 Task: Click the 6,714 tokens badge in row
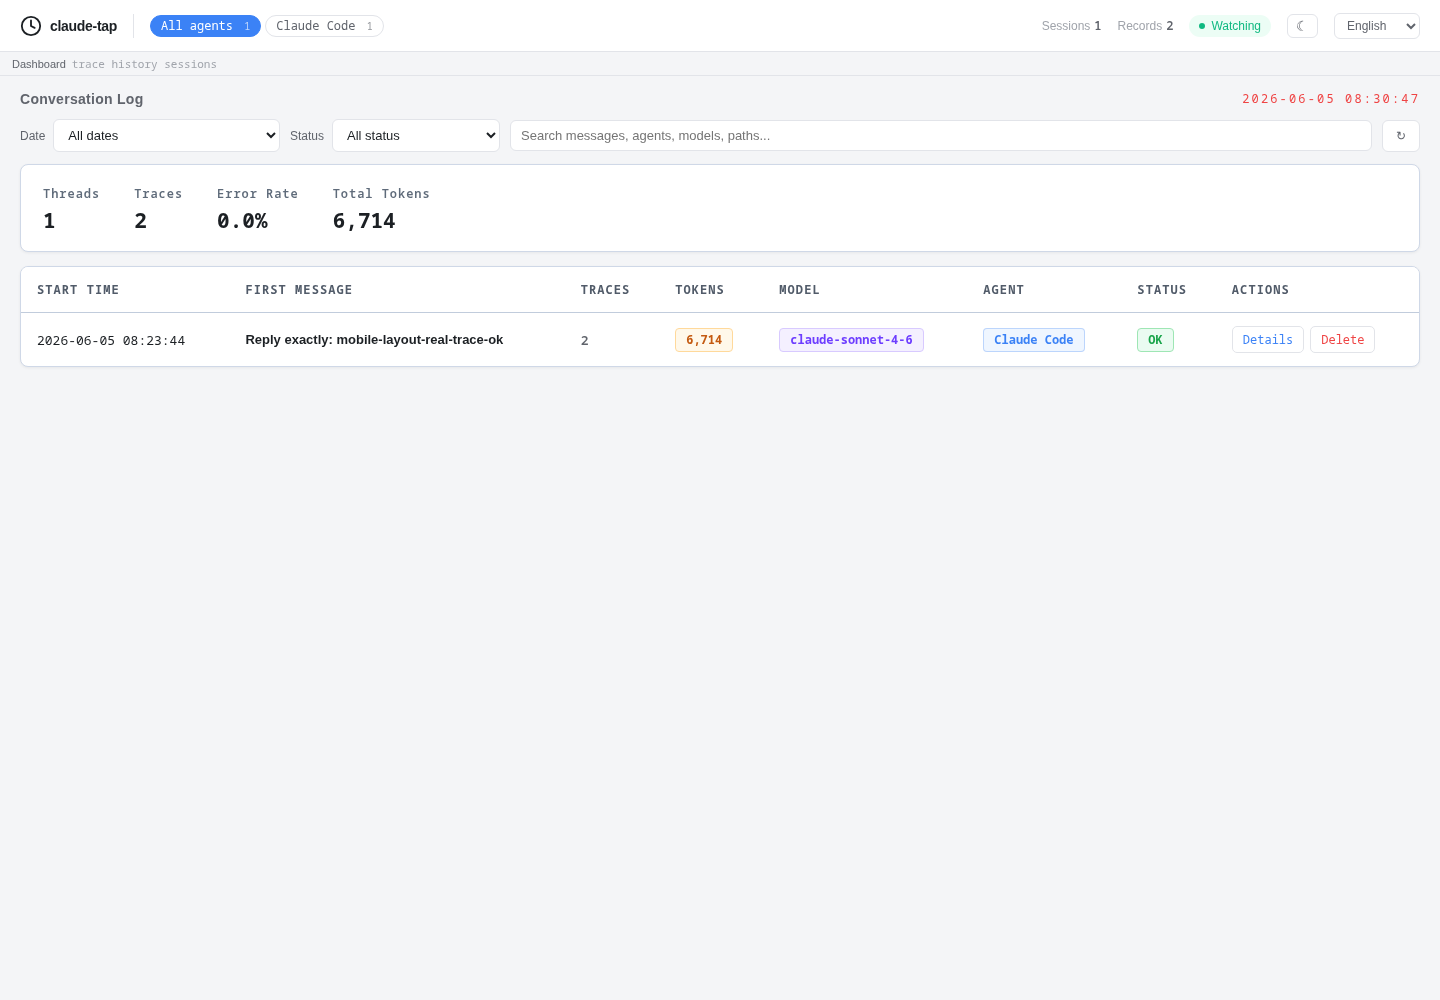(704, 340)
